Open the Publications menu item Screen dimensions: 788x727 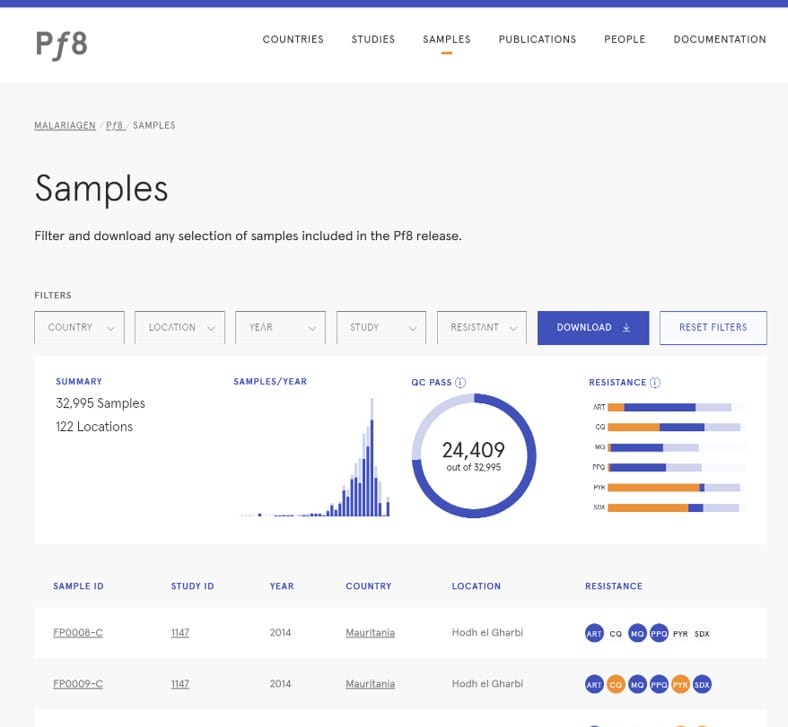tap(537, 39)
